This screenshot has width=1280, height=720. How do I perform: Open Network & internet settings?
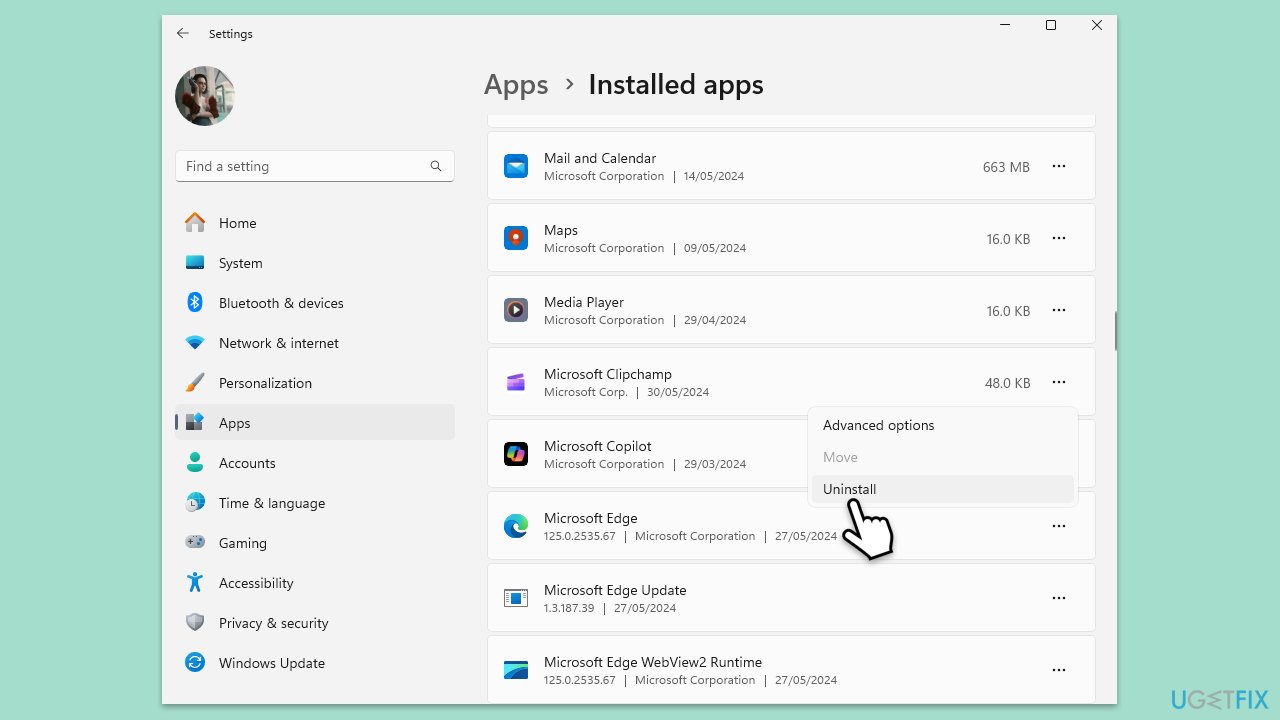[x=315, y=343]
